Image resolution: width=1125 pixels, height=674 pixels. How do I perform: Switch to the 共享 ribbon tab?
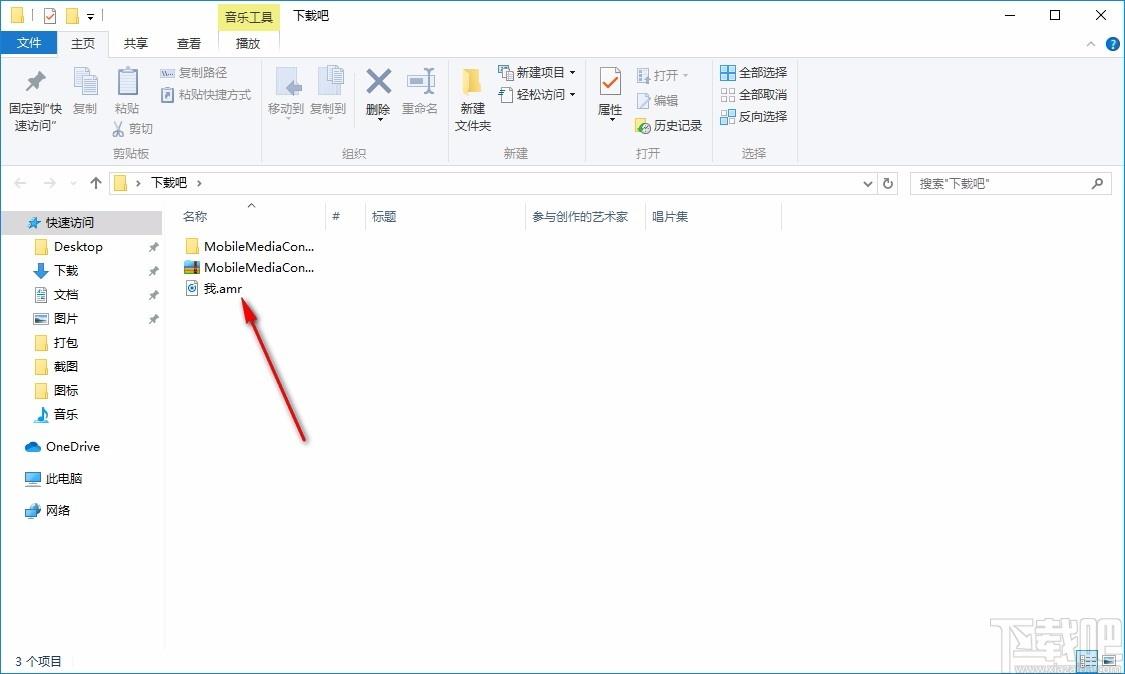136,43
